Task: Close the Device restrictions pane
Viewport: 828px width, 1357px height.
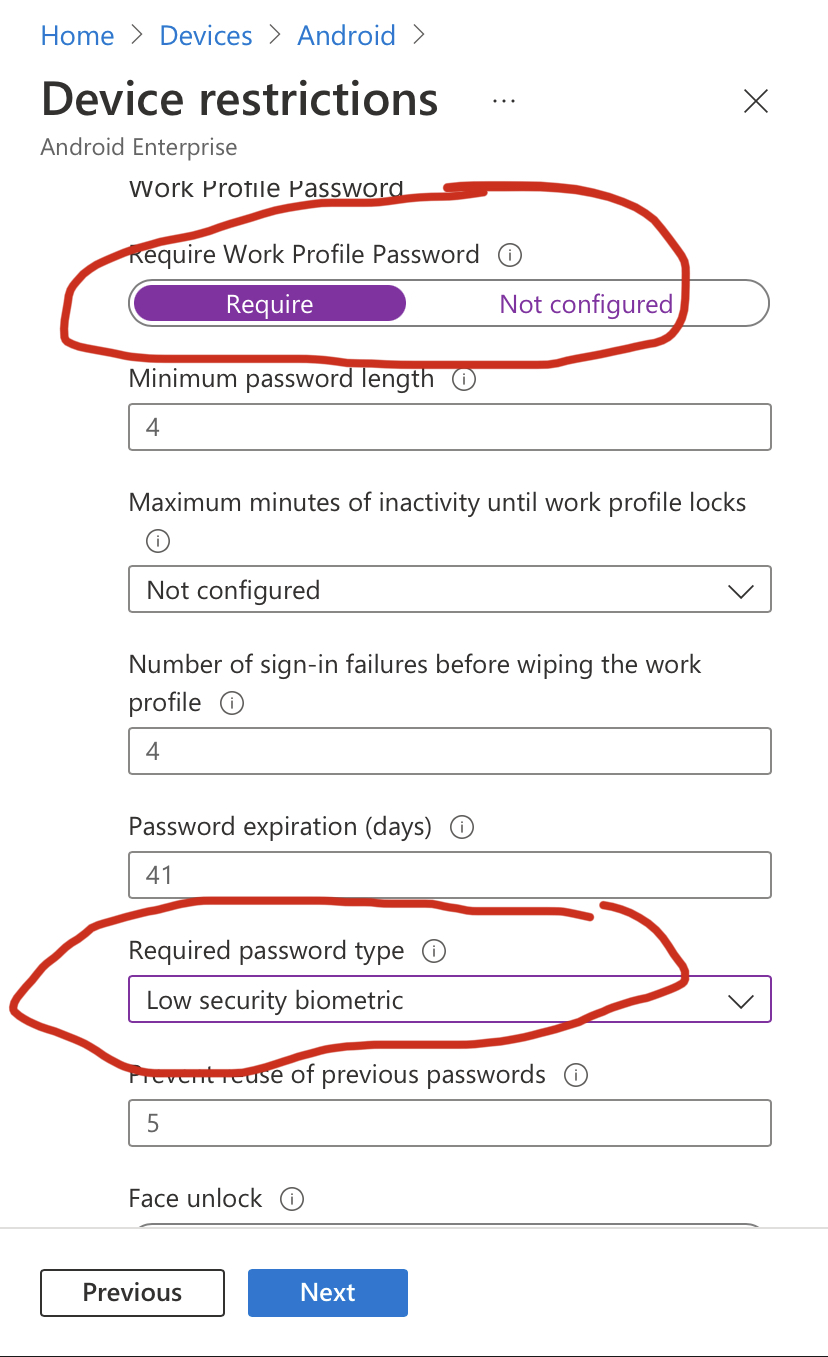Action: (x=755, y=101)
